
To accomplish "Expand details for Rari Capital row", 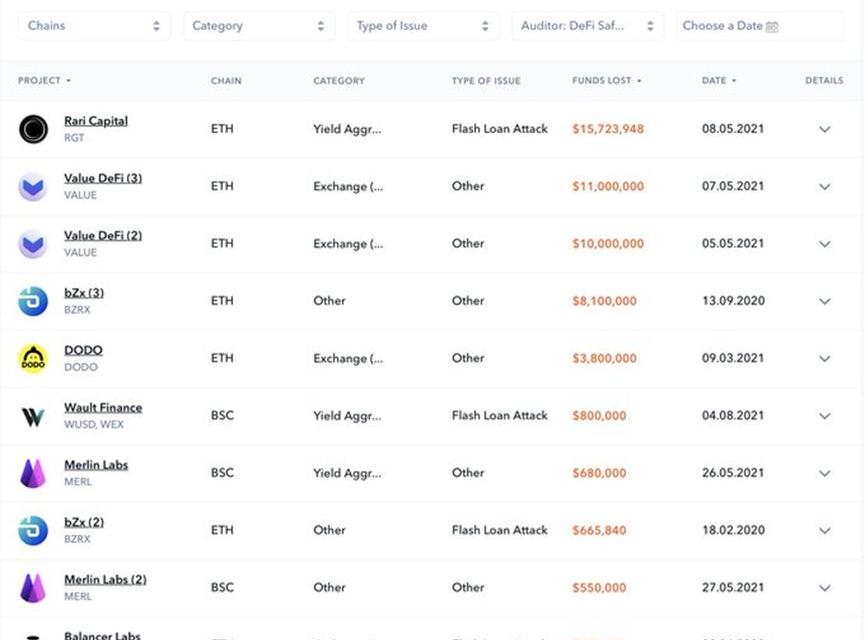I will coord(825,129).
